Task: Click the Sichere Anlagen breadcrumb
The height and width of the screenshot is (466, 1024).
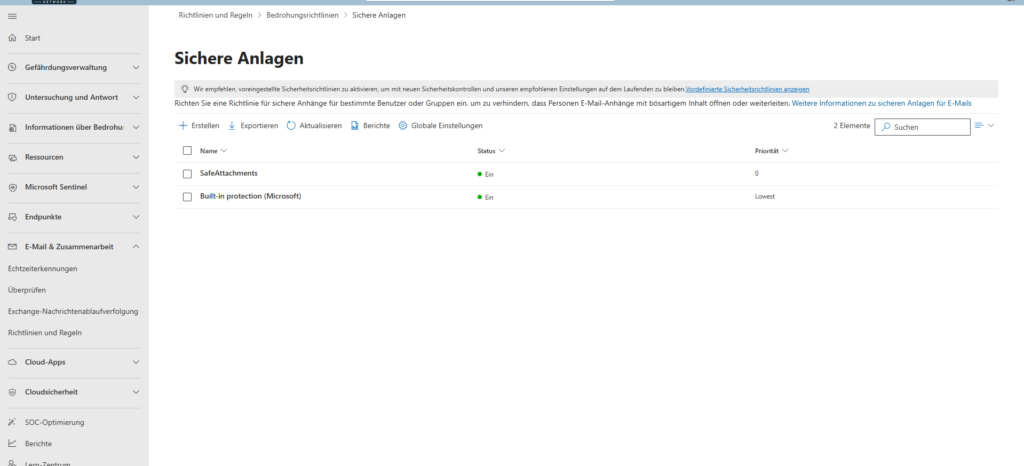Action: pyautogui.click(x=379, y=15)
